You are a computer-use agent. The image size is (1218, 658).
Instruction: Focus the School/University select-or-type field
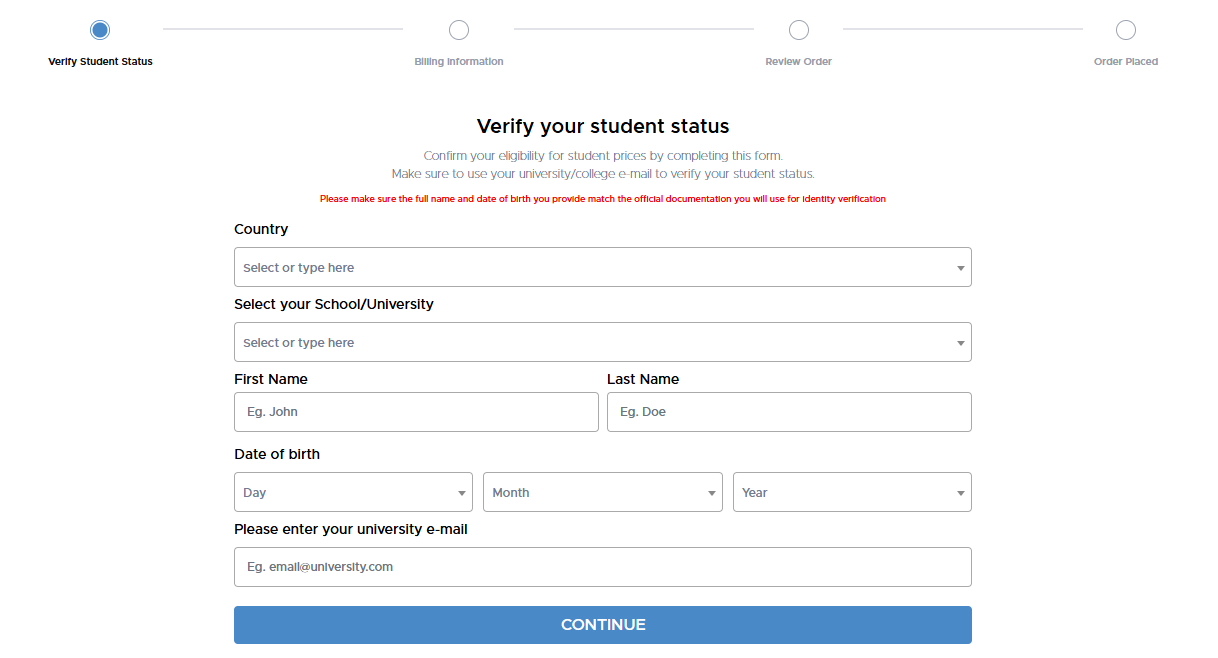(590, 343)
